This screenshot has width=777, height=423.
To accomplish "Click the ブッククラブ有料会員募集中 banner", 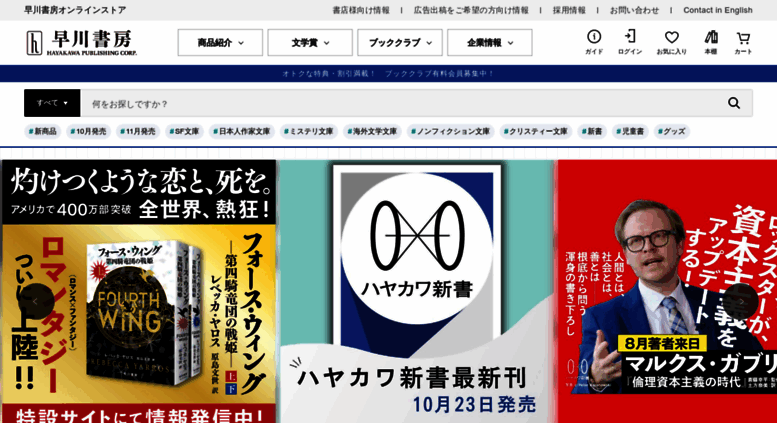I will point(388,73).
